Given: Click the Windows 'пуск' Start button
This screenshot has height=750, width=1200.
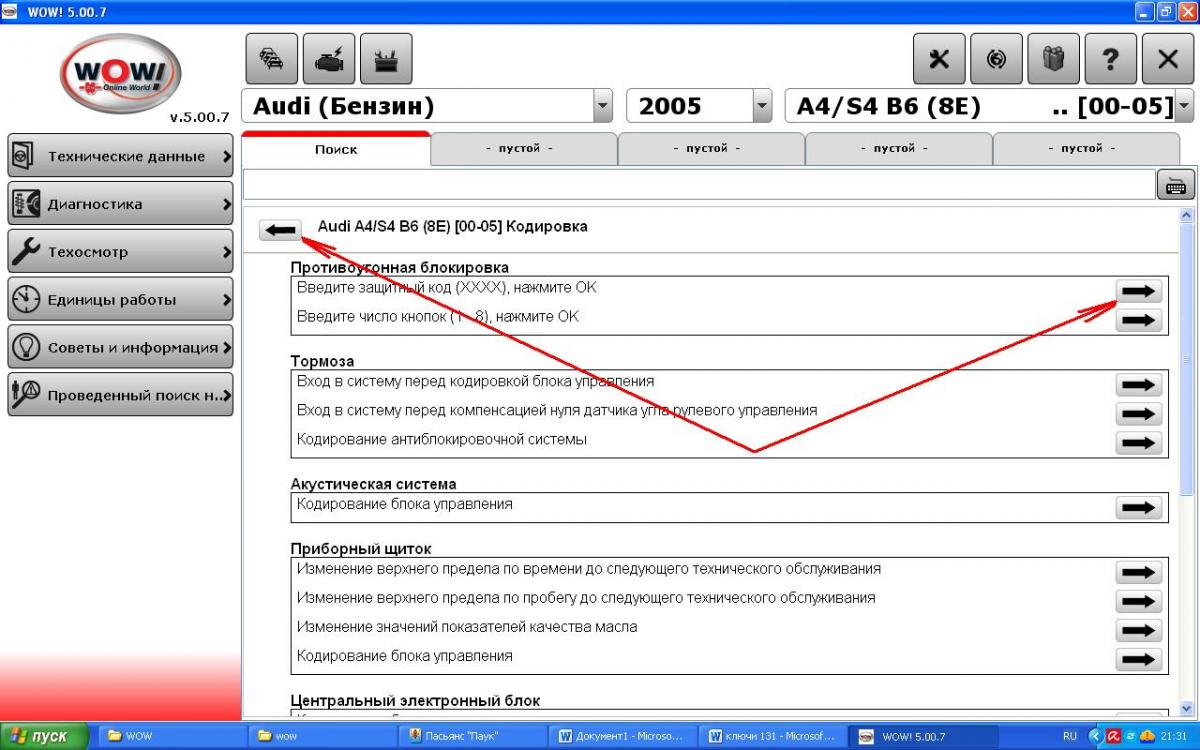Looking at the screenshot, I should 45,736.
